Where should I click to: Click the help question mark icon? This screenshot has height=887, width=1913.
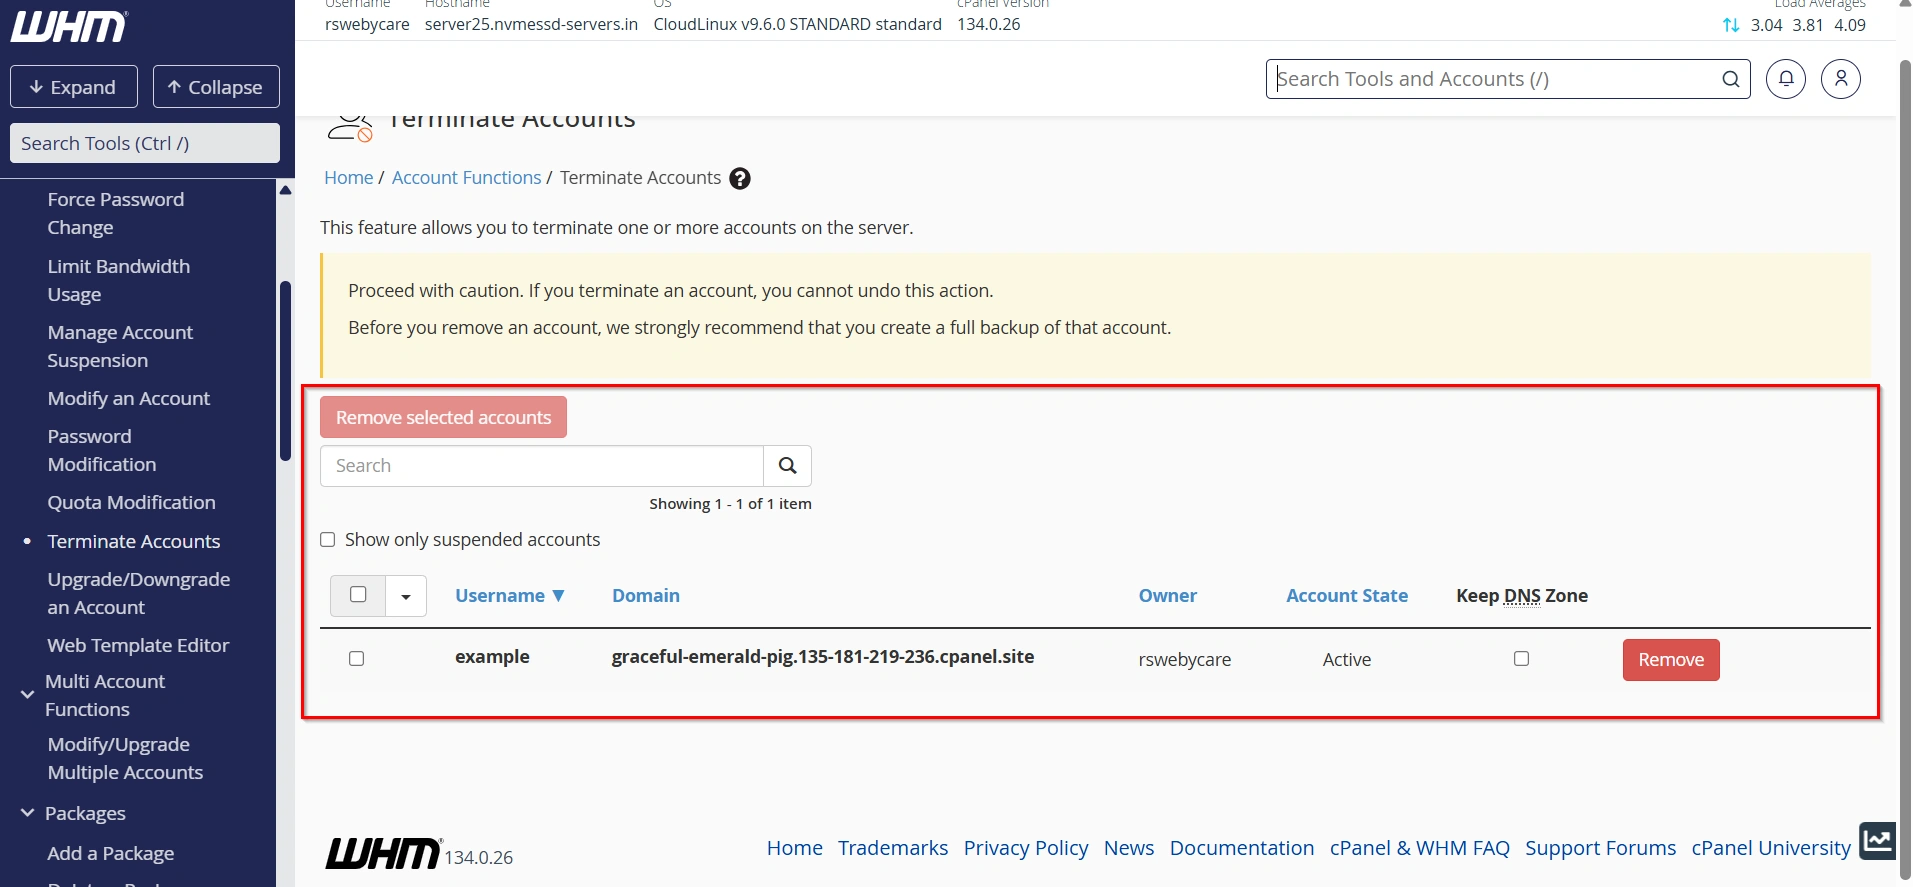[x=740, y=179]
